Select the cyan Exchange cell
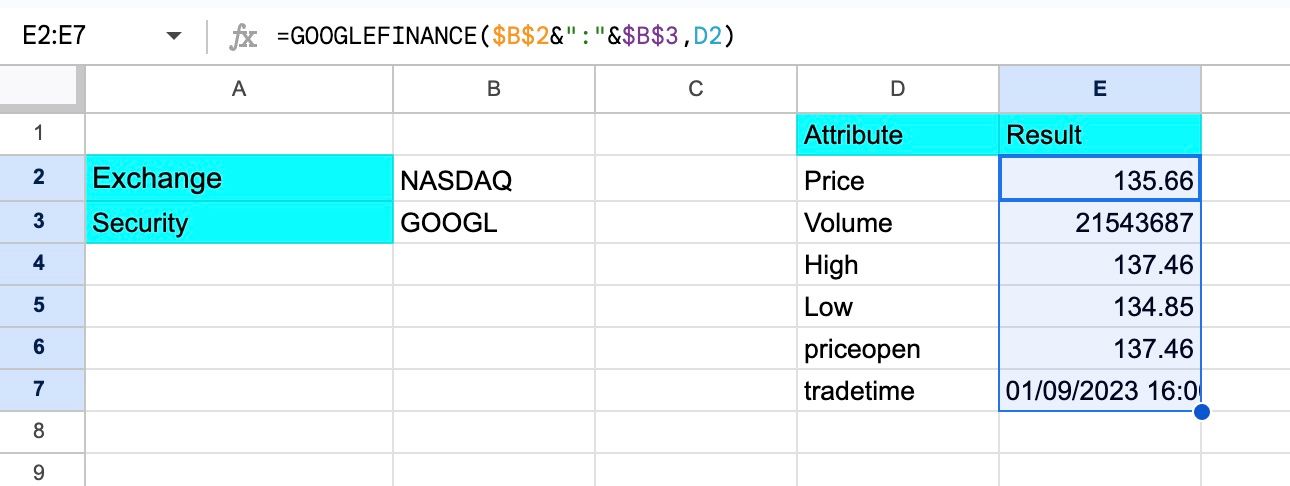Viewport: 1290px width, 486px height. coord(239,178)
